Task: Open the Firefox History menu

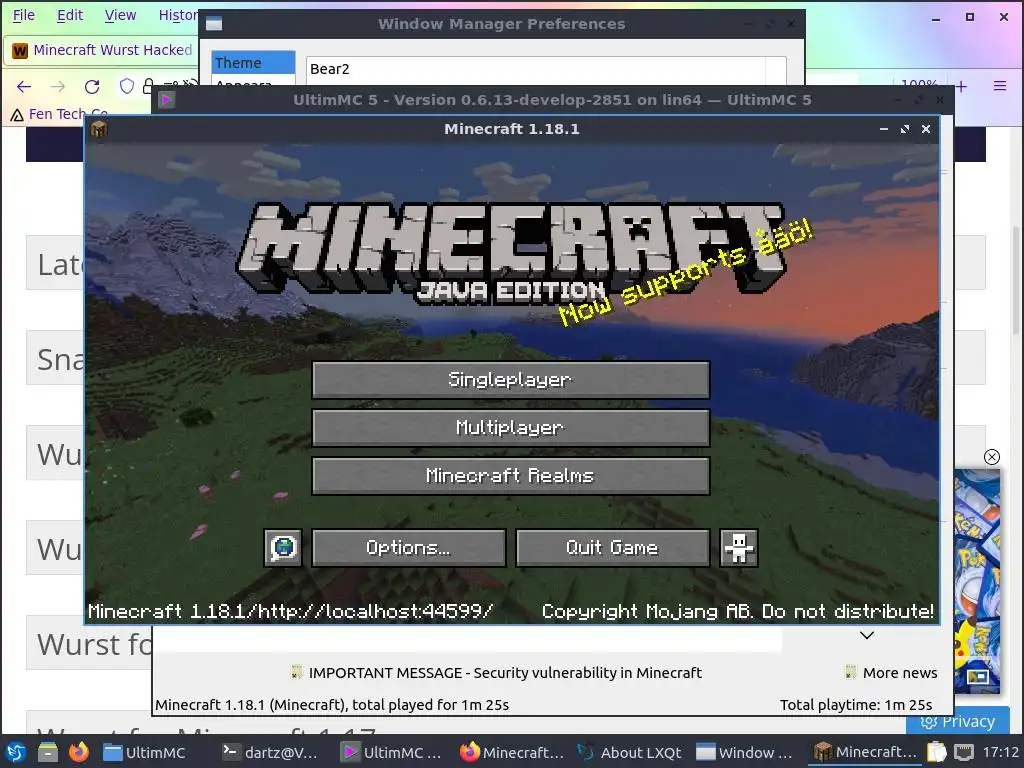Action: pyautogui.click(x=178, y=15)
